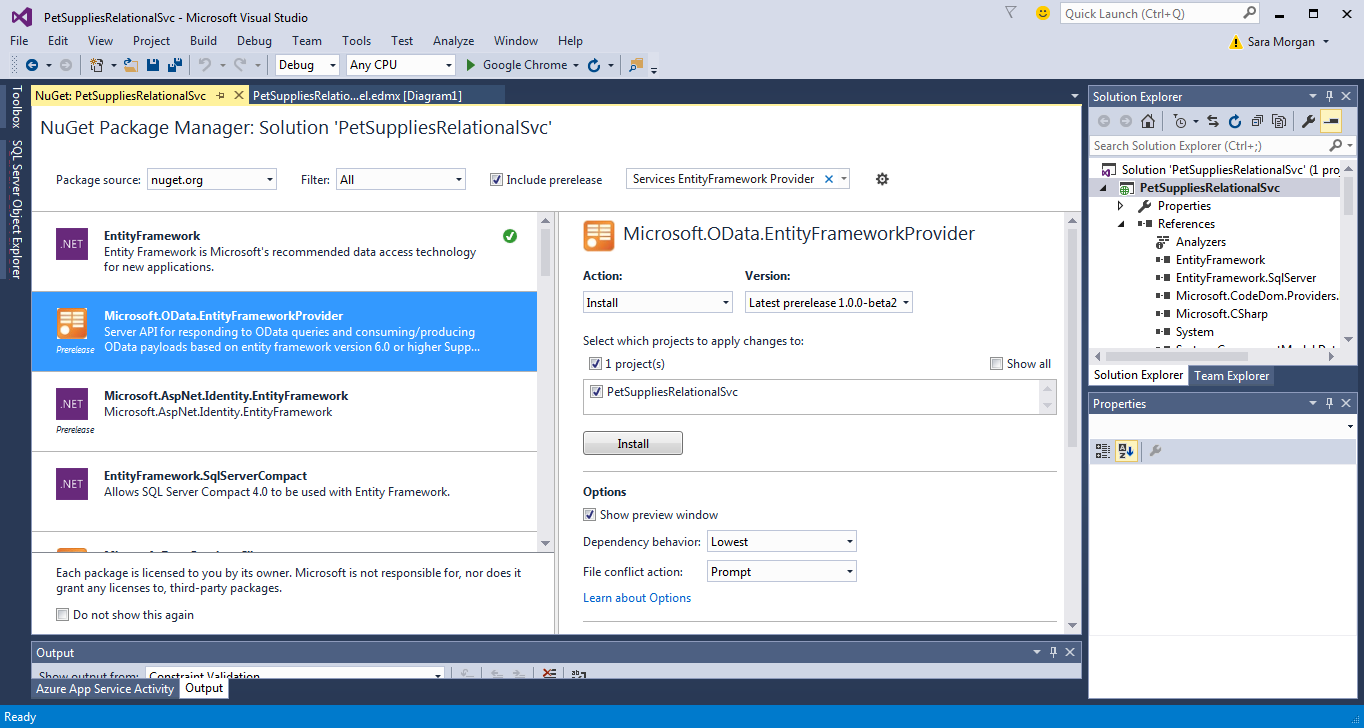The image size is (1364, 728).
Task: Click the Install button
Action: [632, 444]
